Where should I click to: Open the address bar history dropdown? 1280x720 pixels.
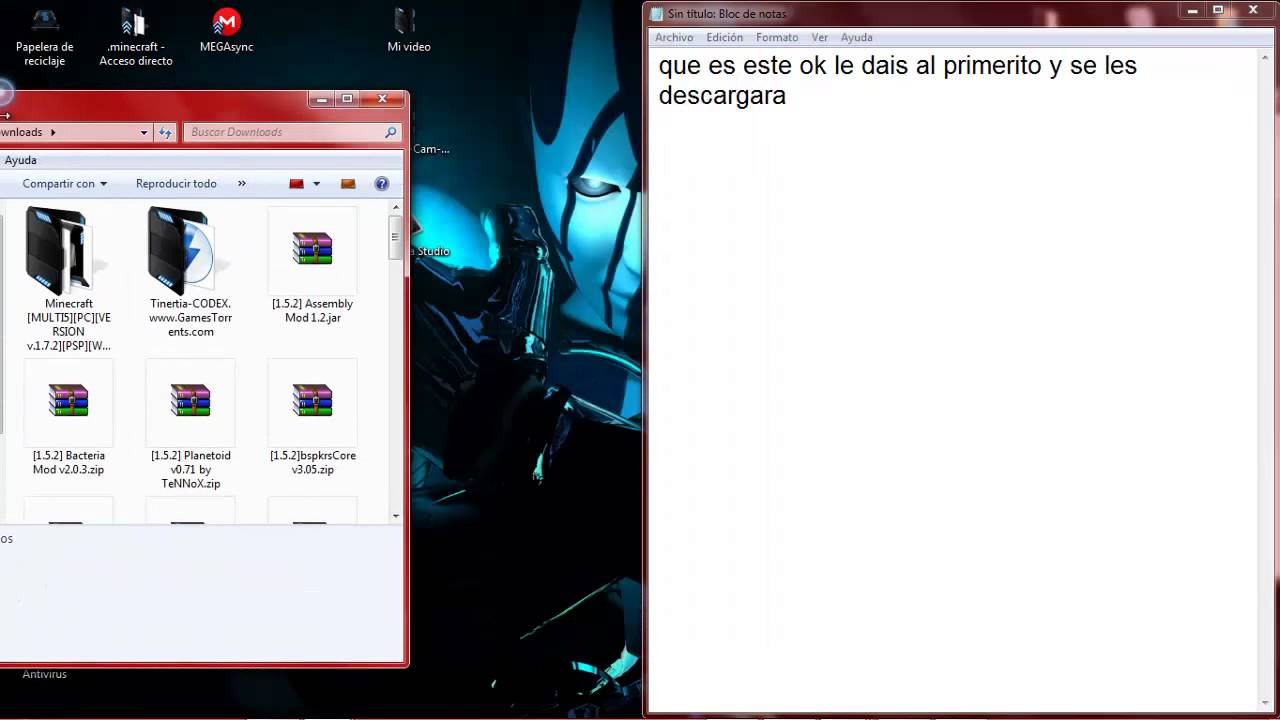[144, 132]
